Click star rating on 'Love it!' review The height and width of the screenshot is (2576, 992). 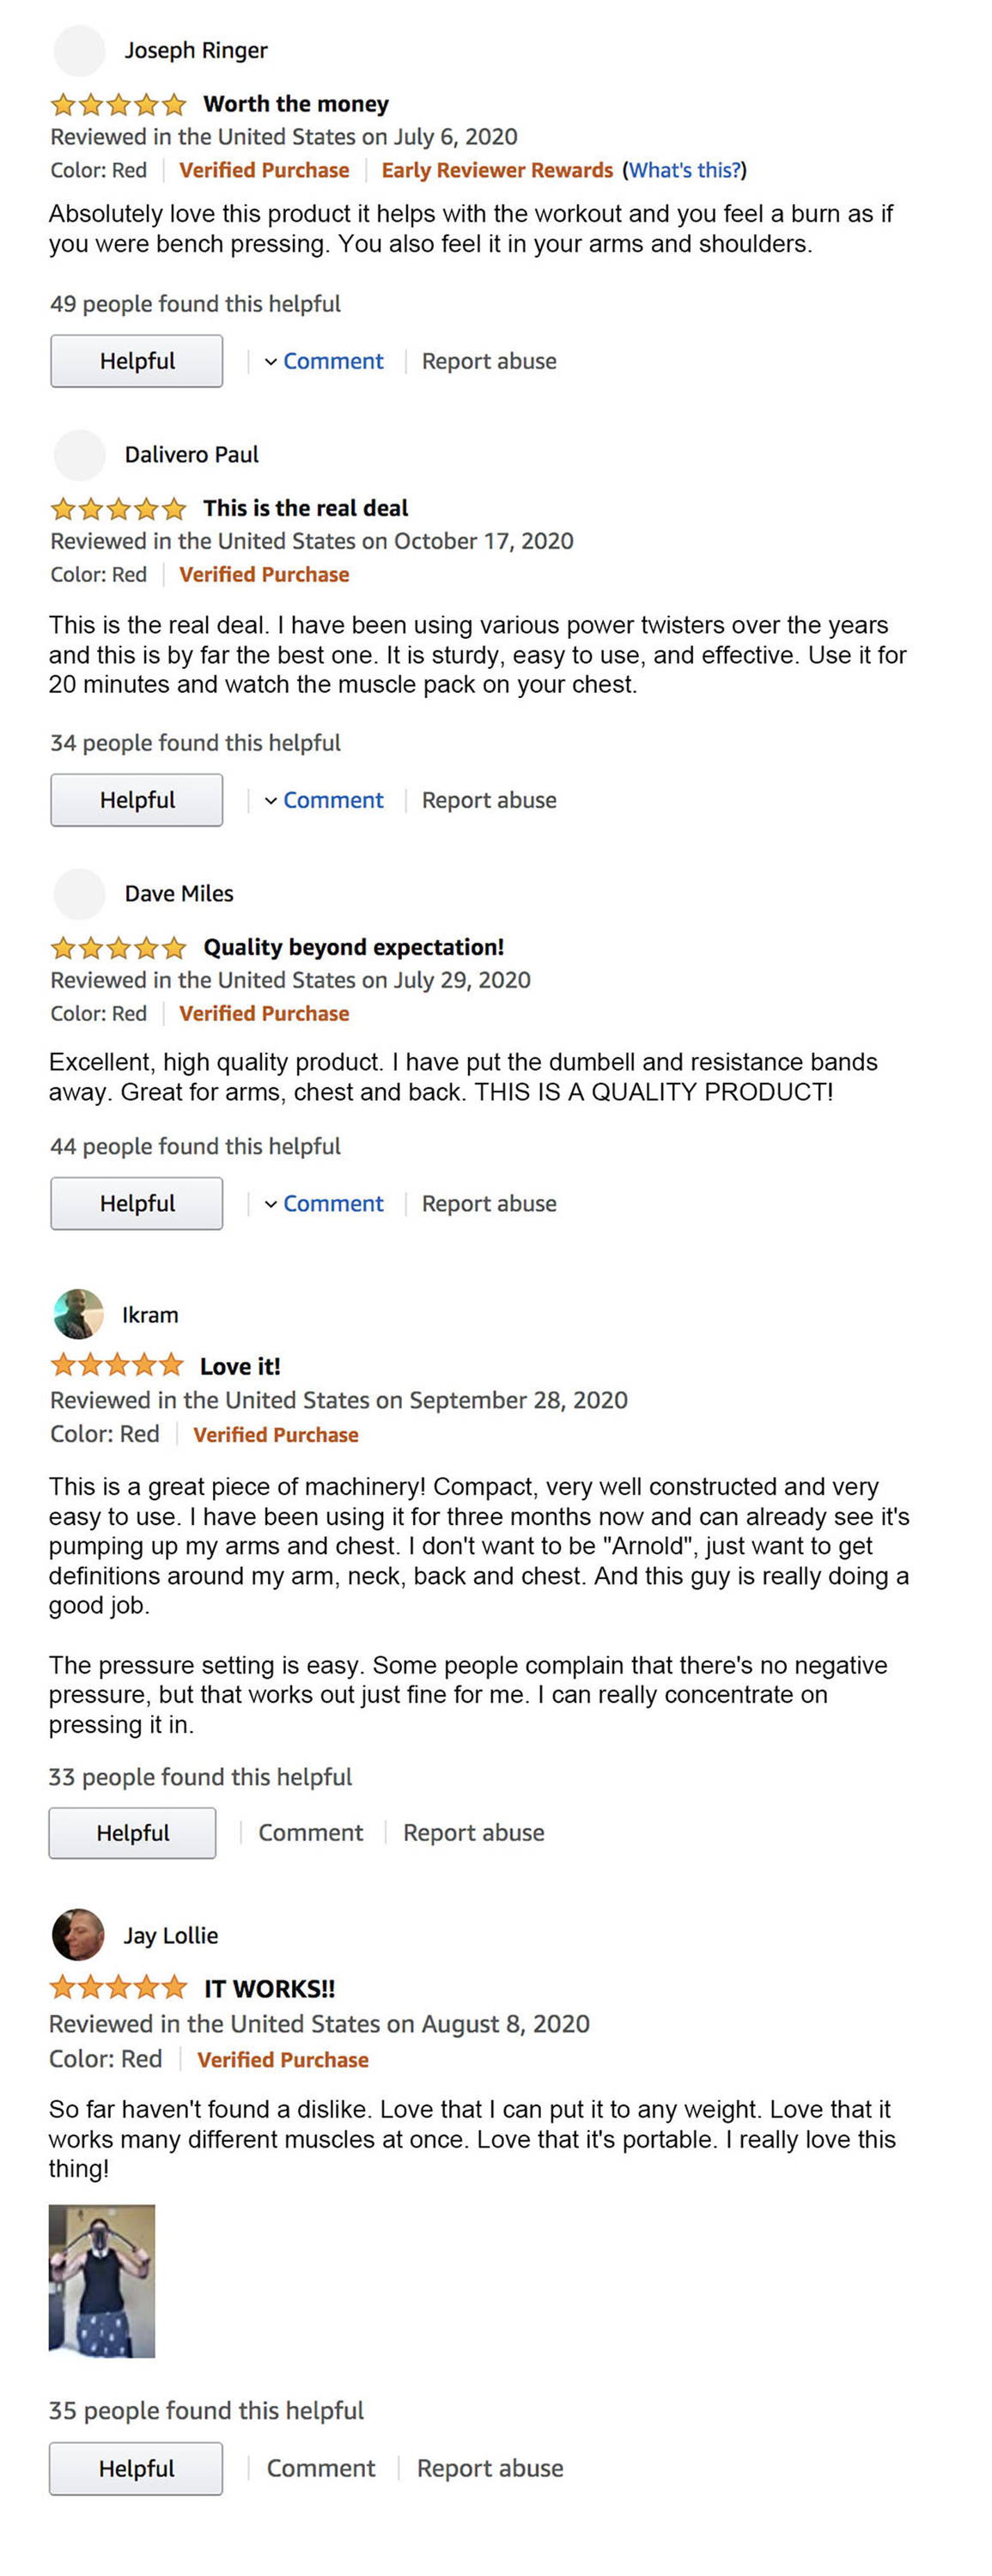pos(117,1365)
